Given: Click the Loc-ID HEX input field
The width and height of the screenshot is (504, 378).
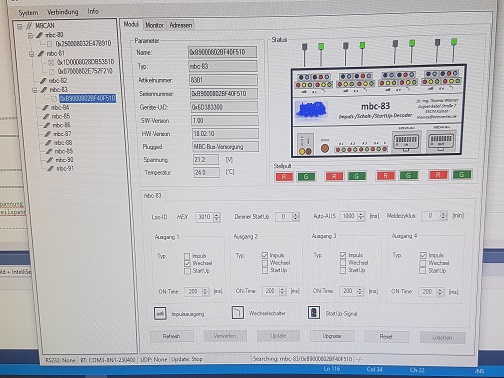Looking at the screenshot, I should (x=205, y=217).
